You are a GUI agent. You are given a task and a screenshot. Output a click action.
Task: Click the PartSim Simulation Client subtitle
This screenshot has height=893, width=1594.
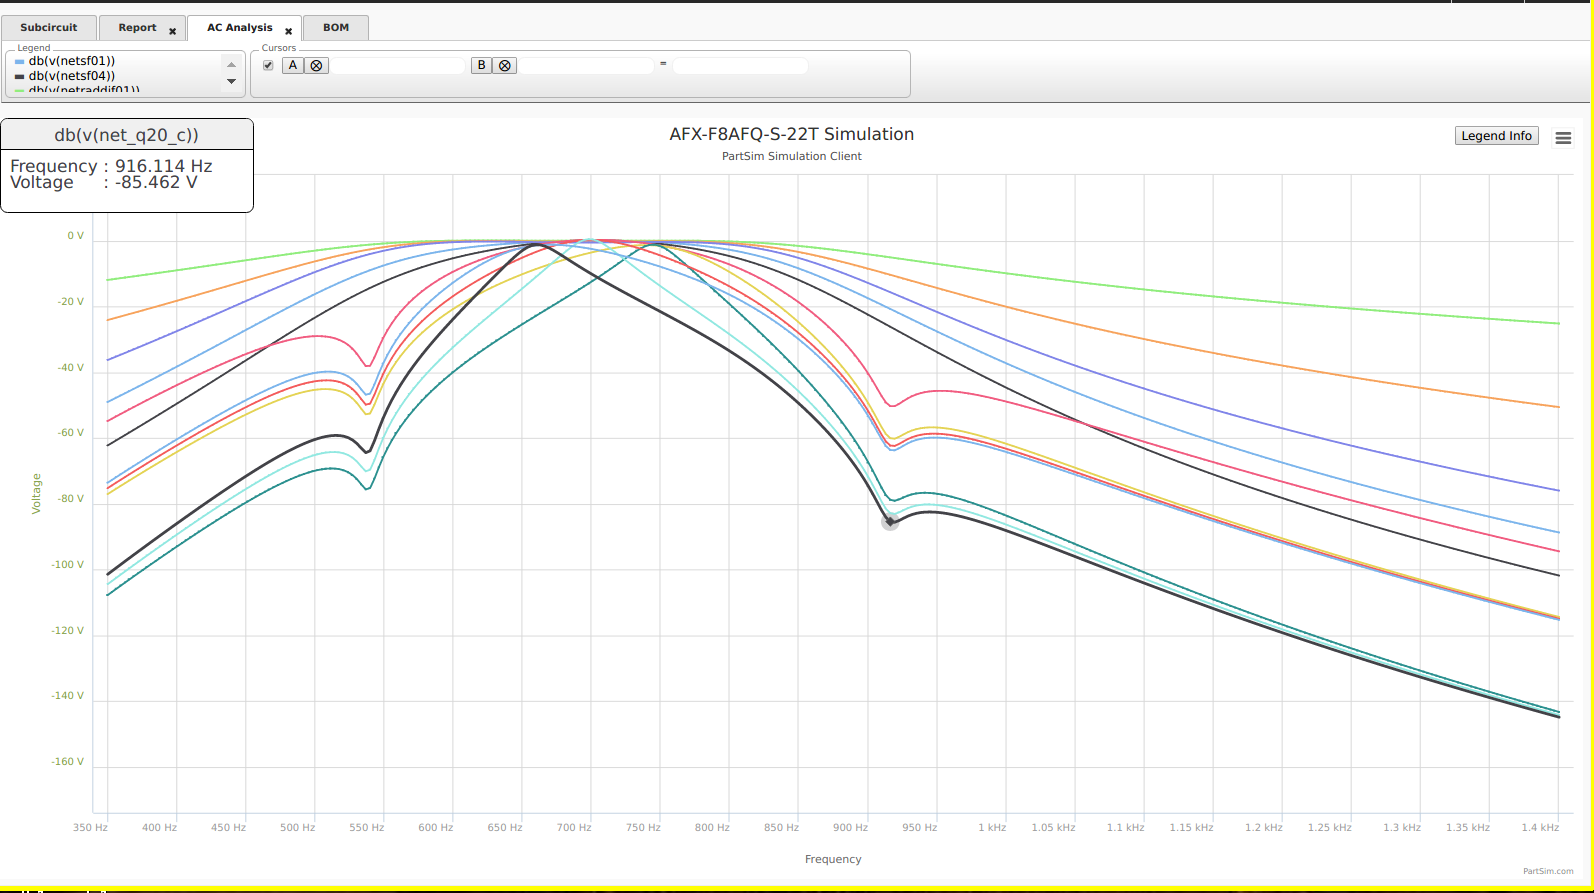(792, 156)
